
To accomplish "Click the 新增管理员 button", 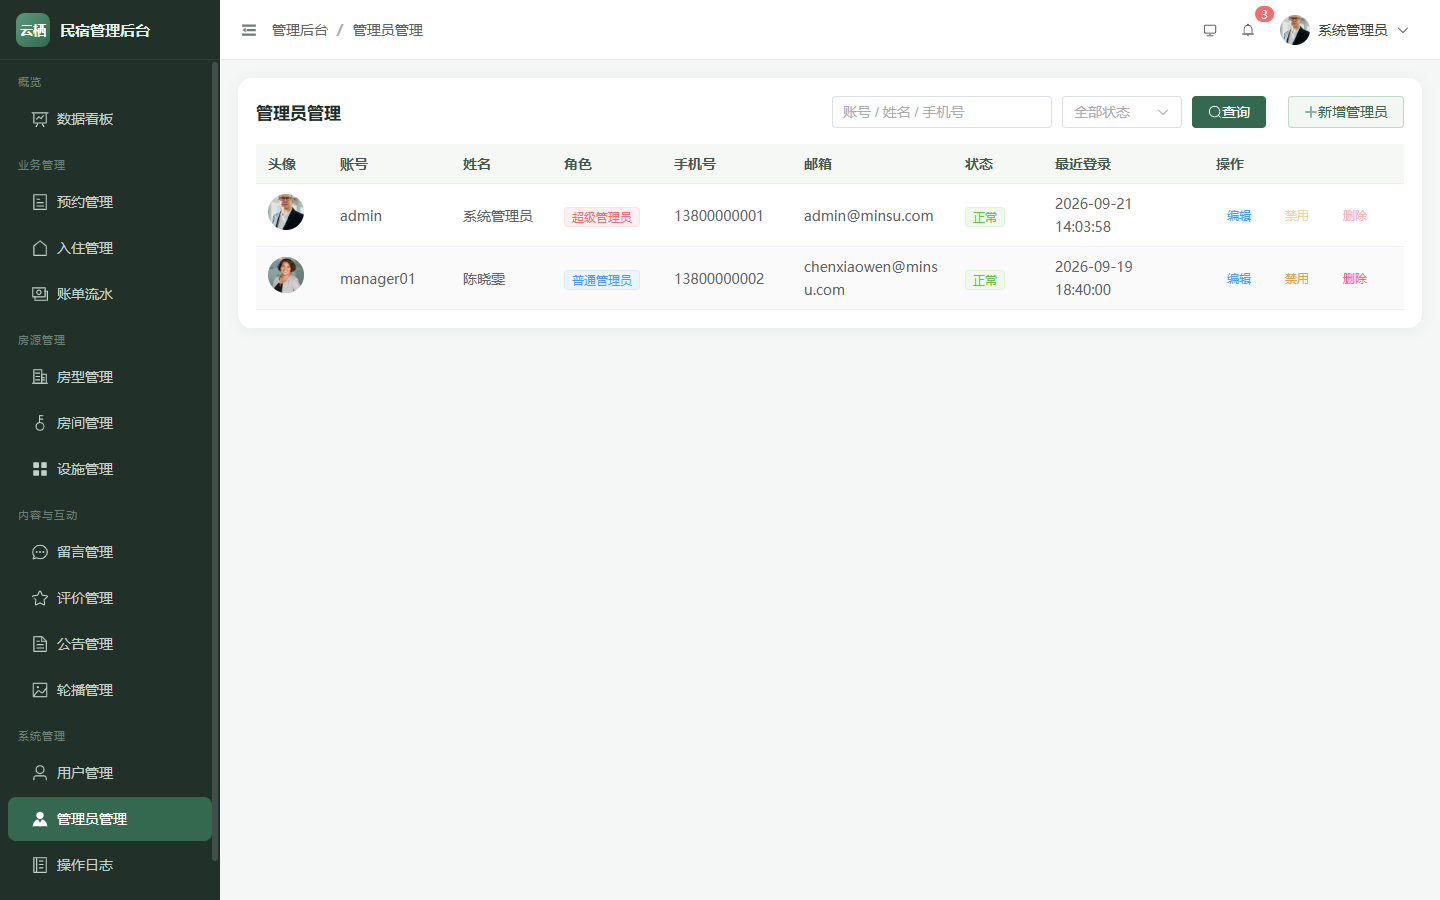I will coord(1346,112).
